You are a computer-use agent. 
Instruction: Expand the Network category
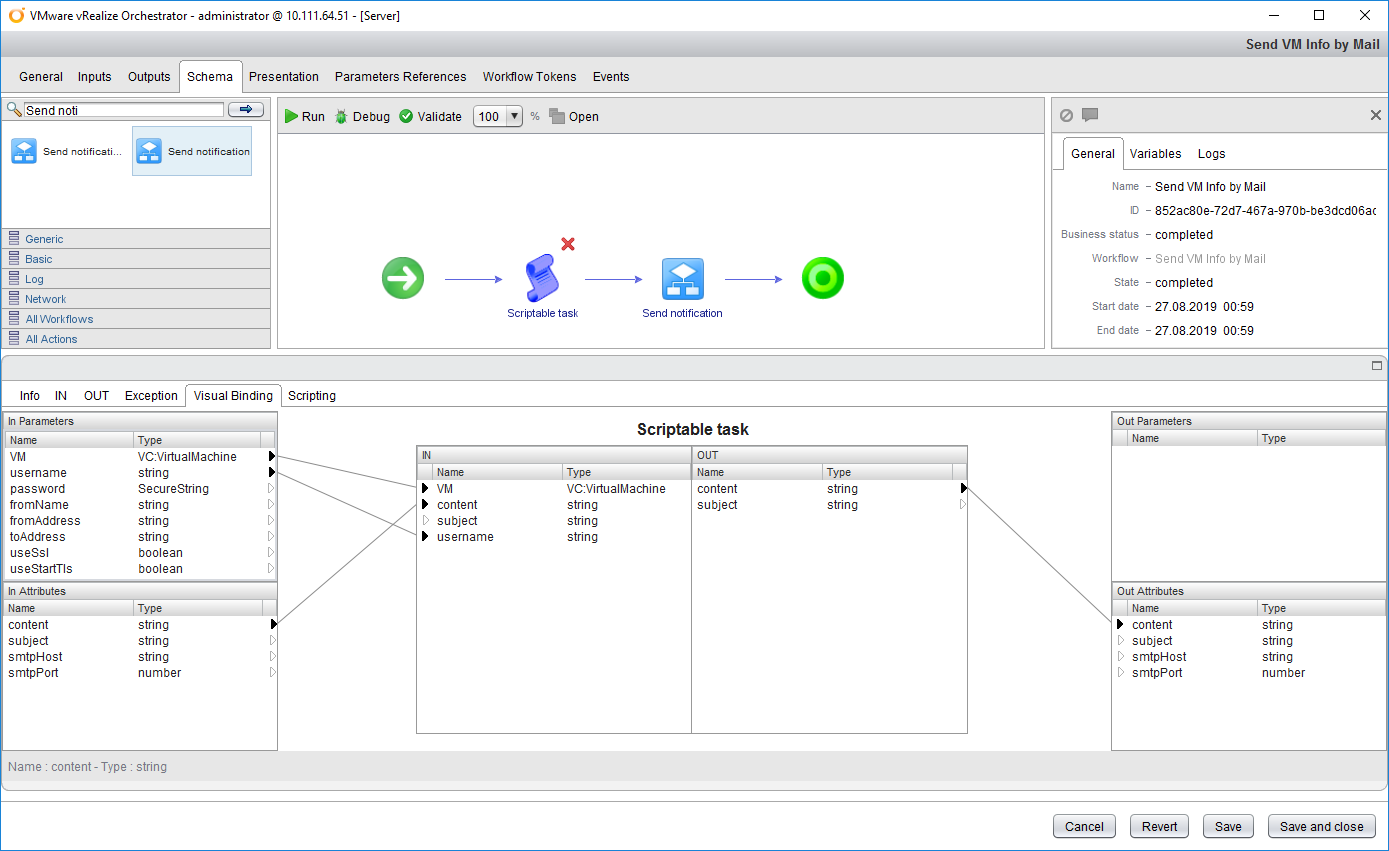[46, 299]
